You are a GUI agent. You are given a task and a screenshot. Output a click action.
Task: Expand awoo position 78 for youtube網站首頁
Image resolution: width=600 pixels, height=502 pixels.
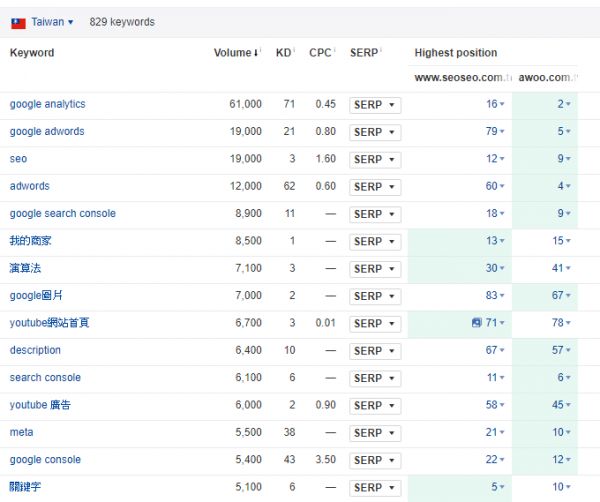coord(561,323)
